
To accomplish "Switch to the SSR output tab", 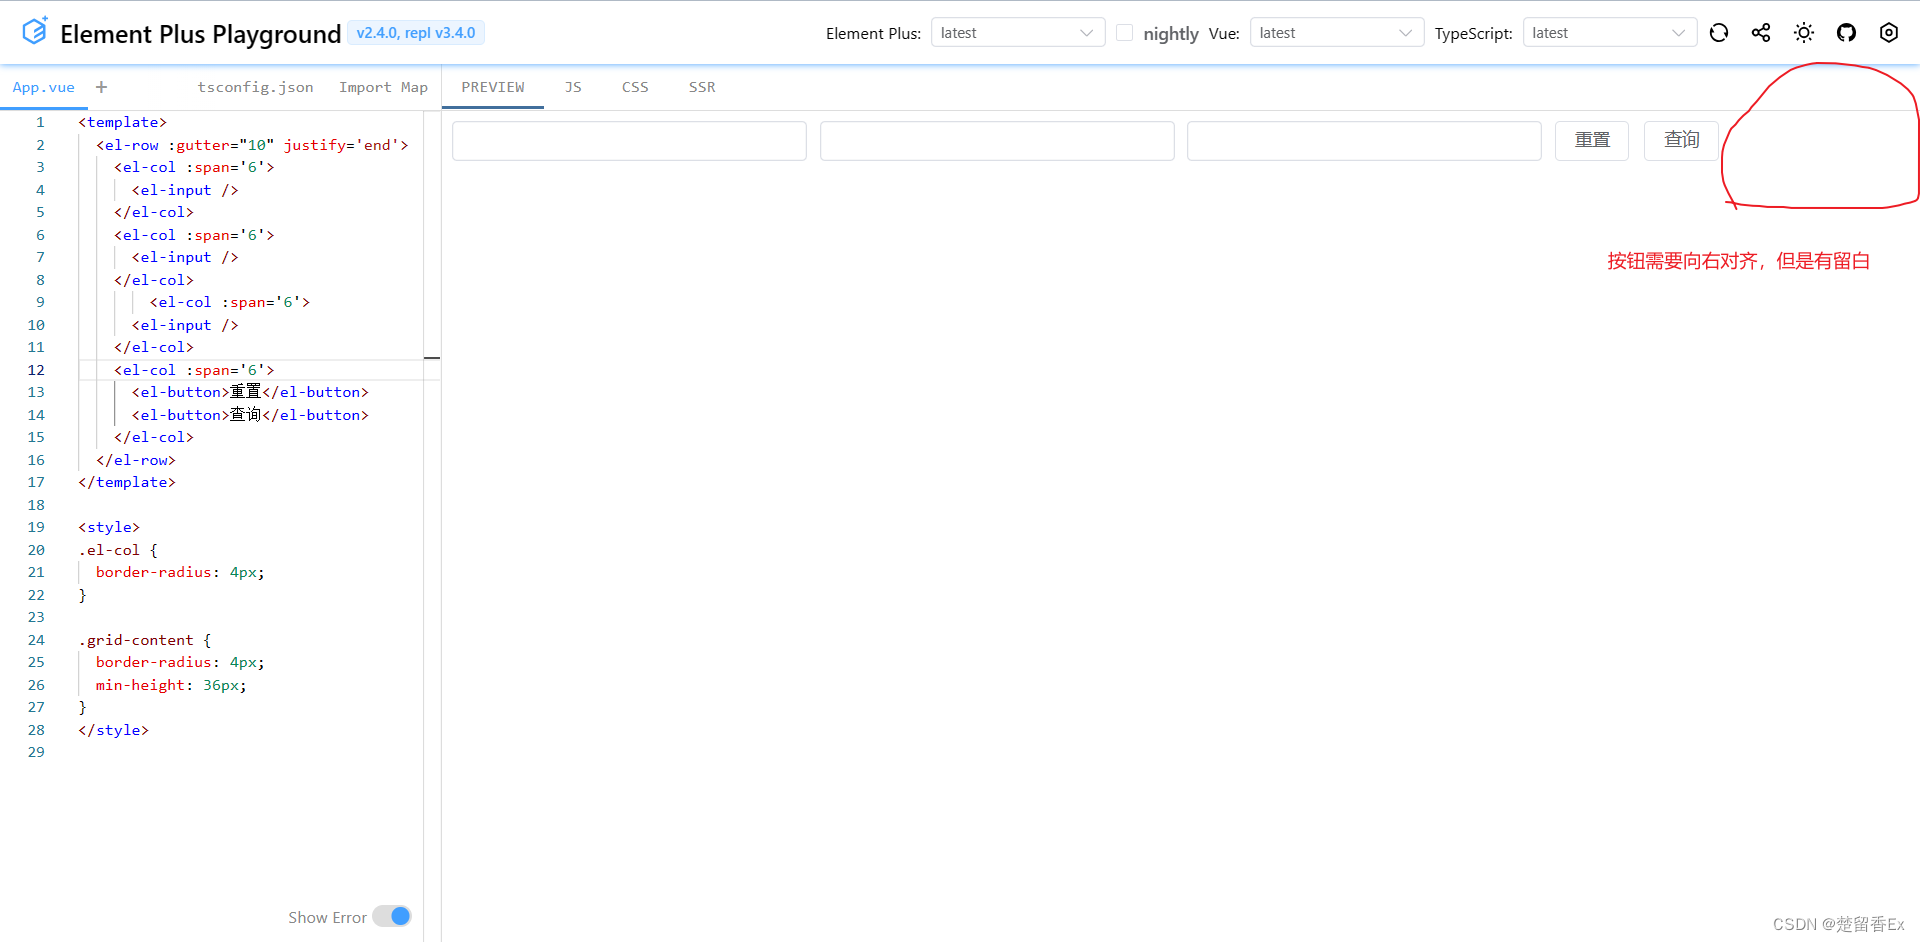I will [x=702, y=88].
